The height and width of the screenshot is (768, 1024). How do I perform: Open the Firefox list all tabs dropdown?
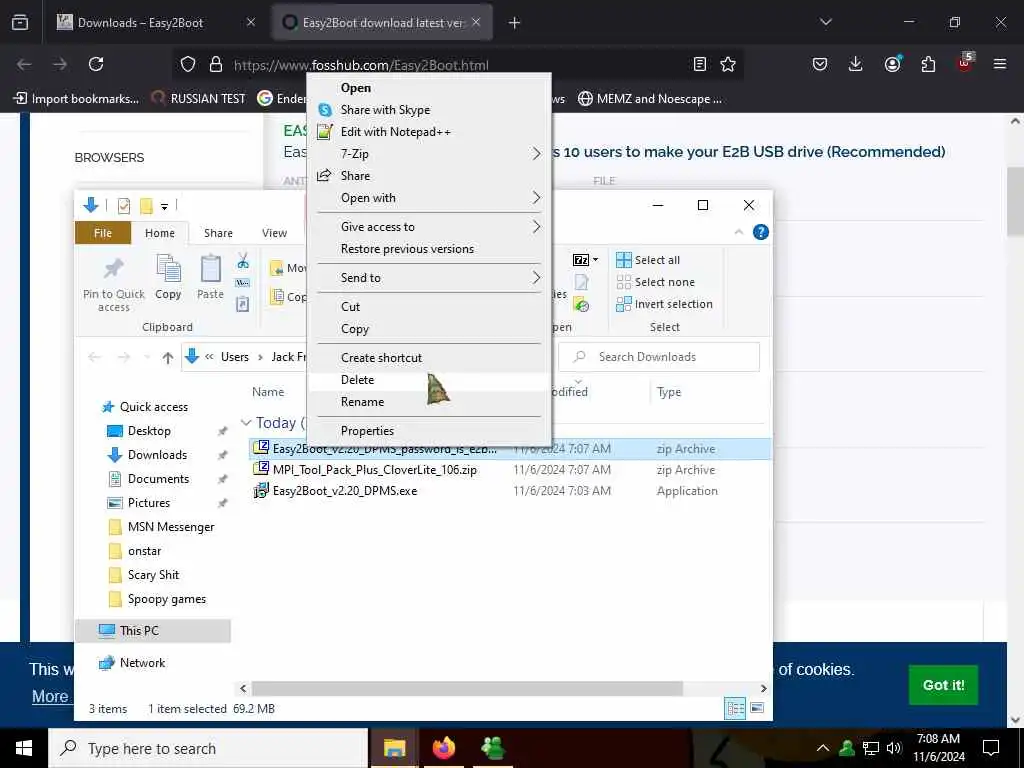(825, 22)
